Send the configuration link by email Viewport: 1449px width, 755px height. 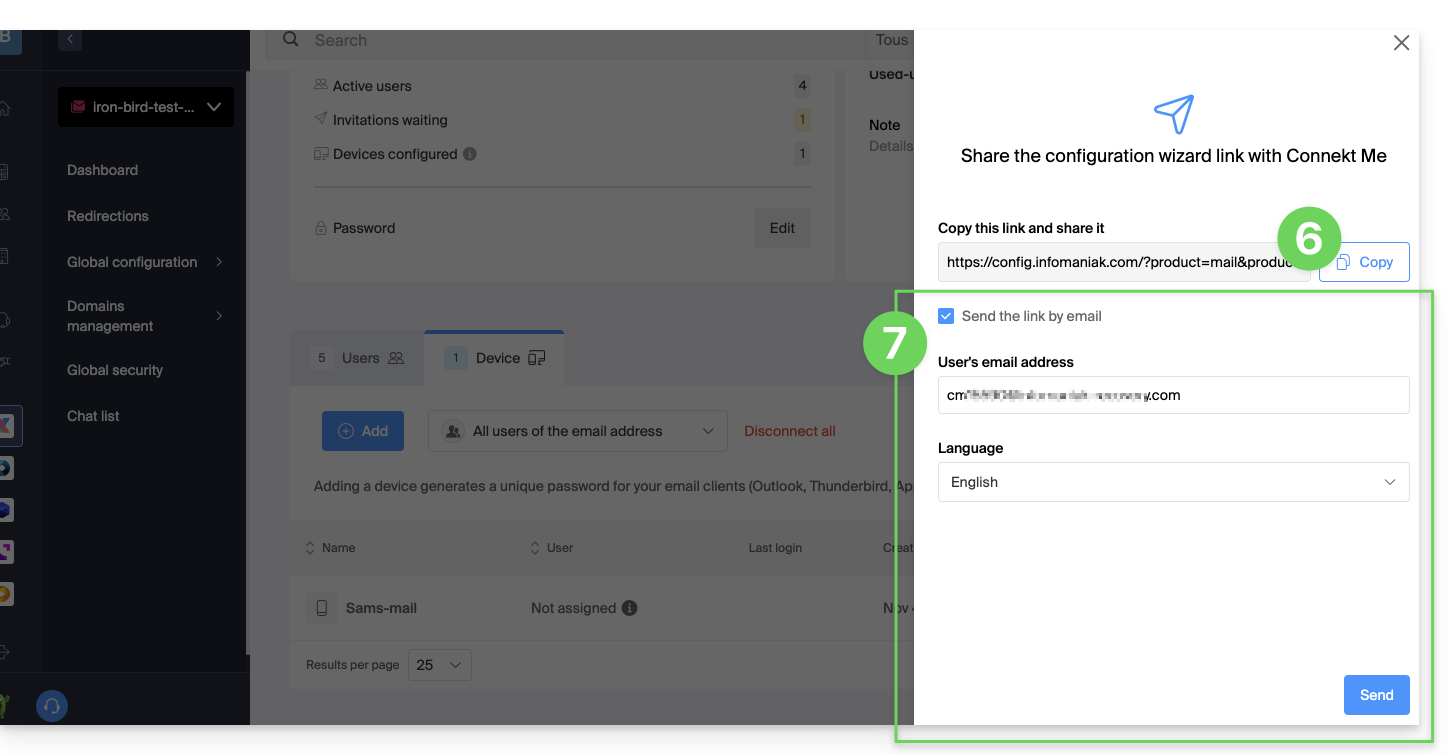[x=1376, y=695]
